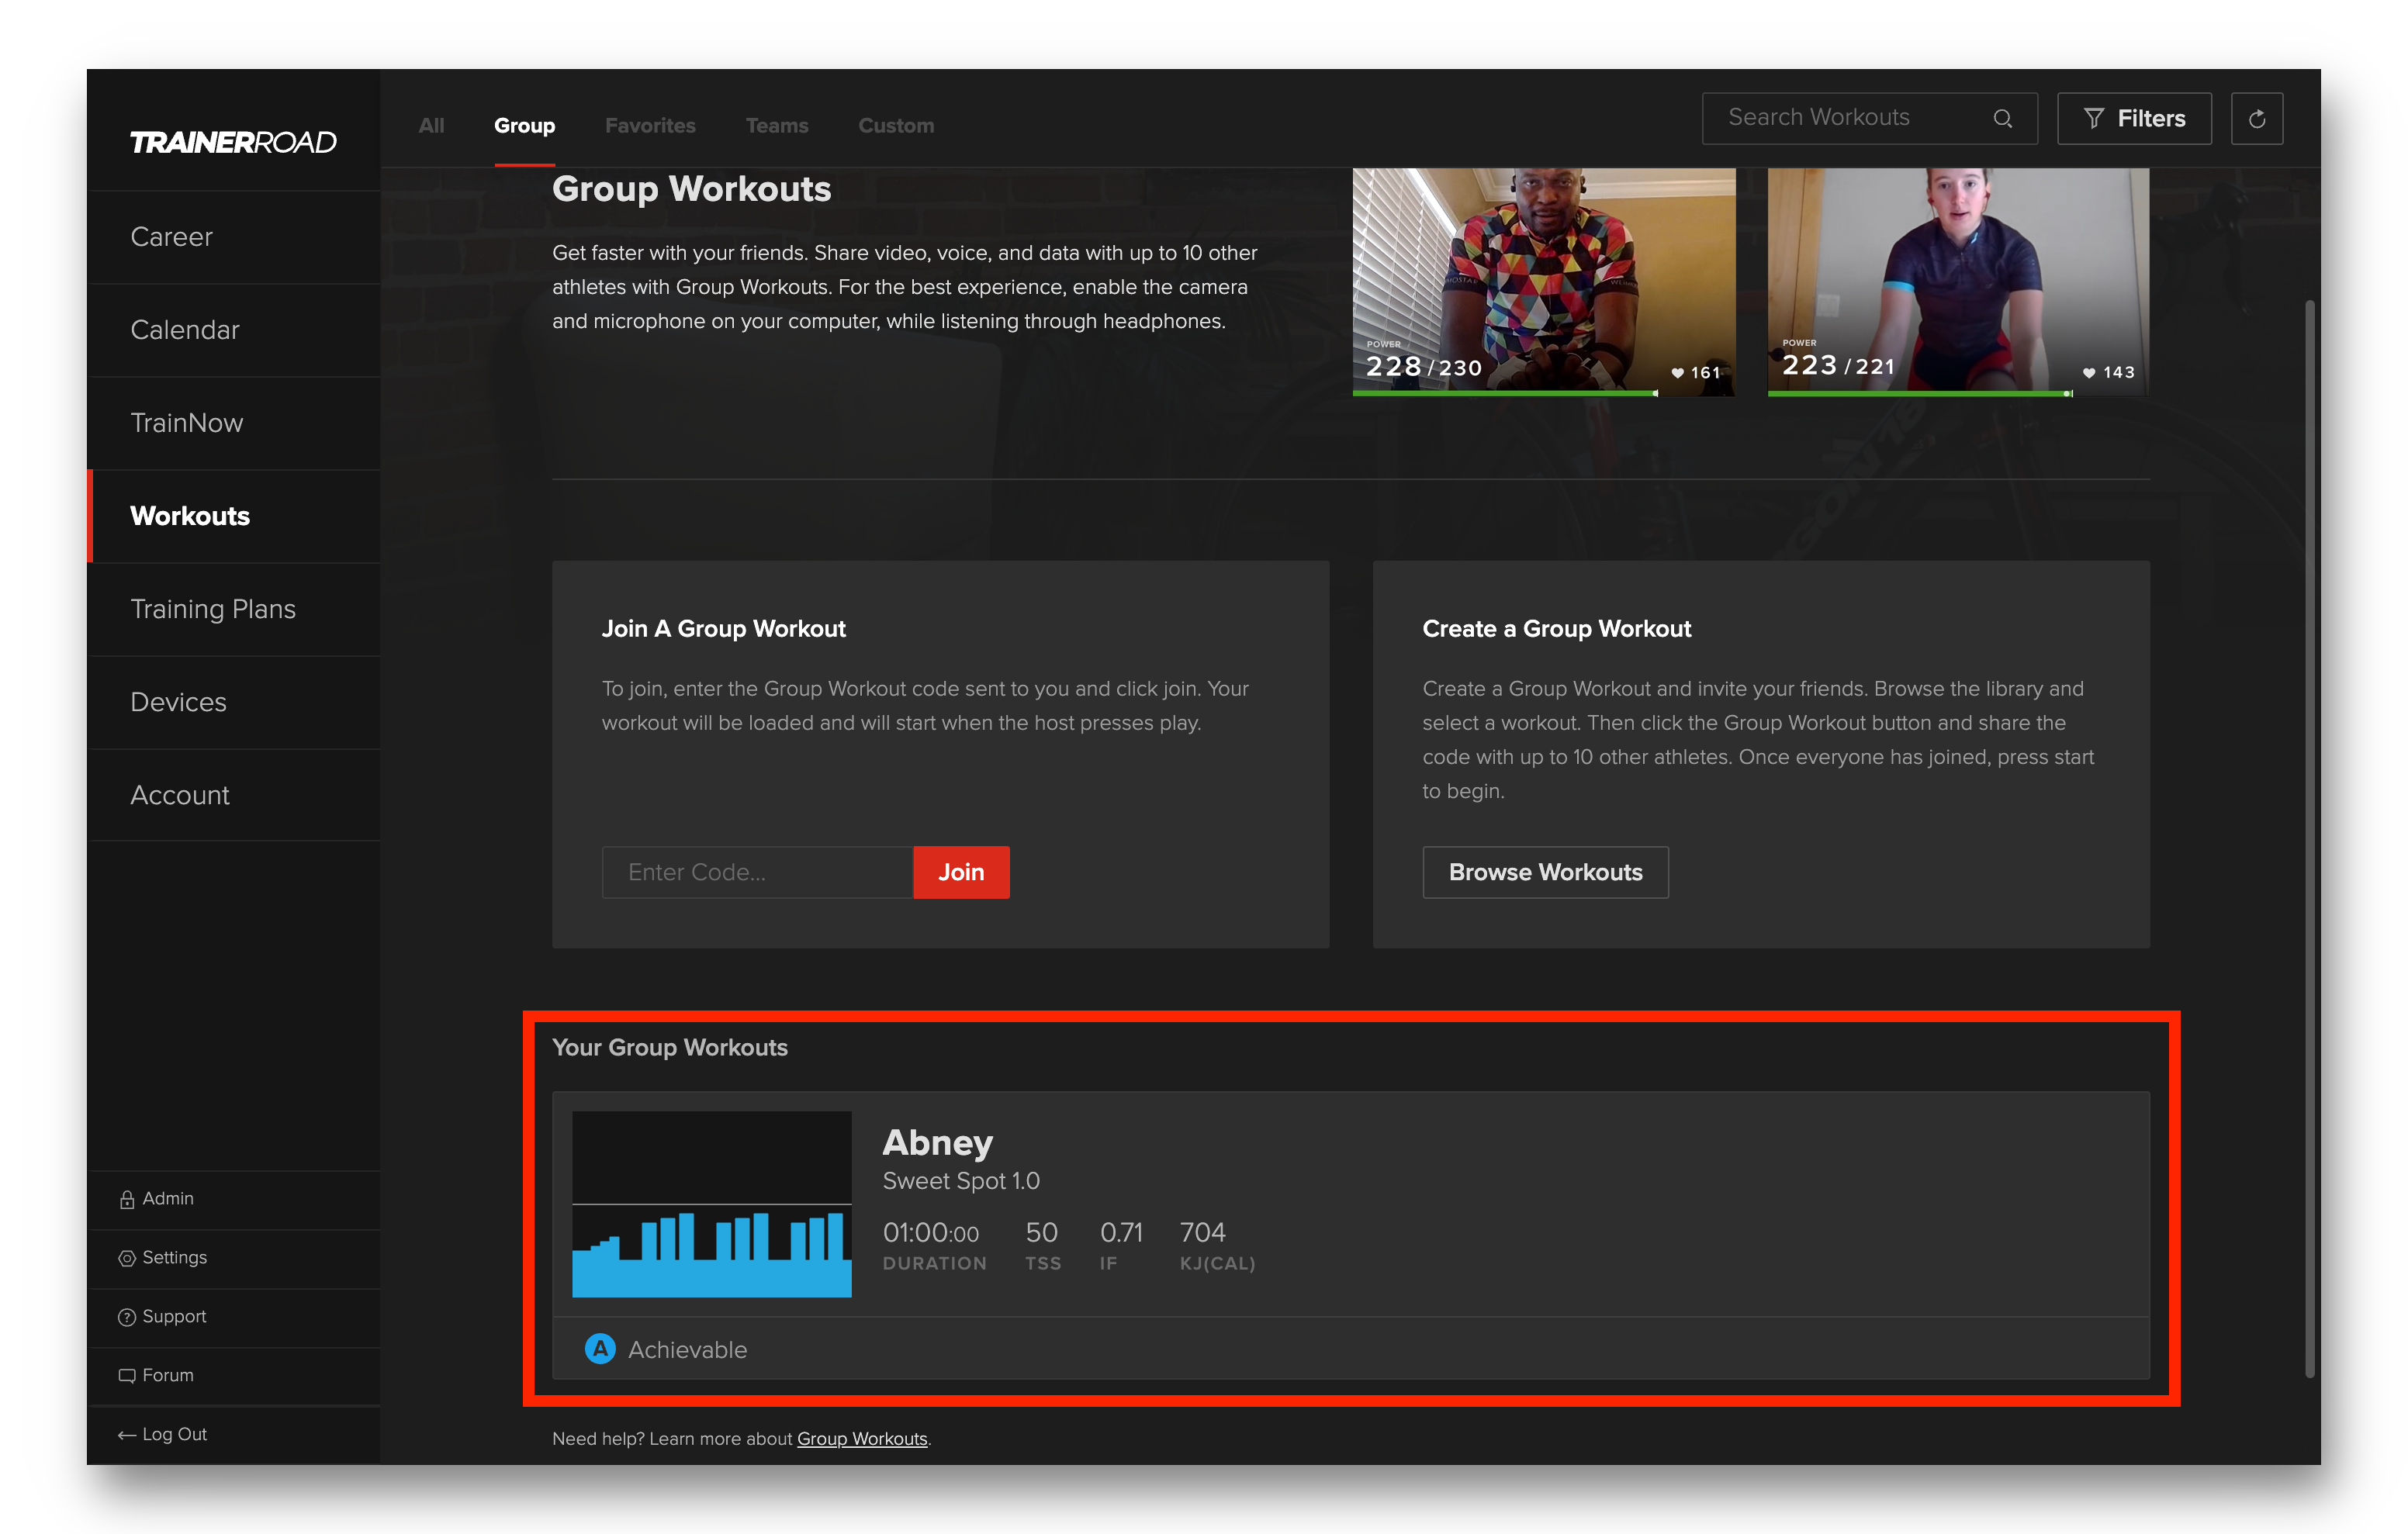Click the Forum chat bubble icon
The width and height of the screenshot is (2408, 1534).
click(127, 1376)
